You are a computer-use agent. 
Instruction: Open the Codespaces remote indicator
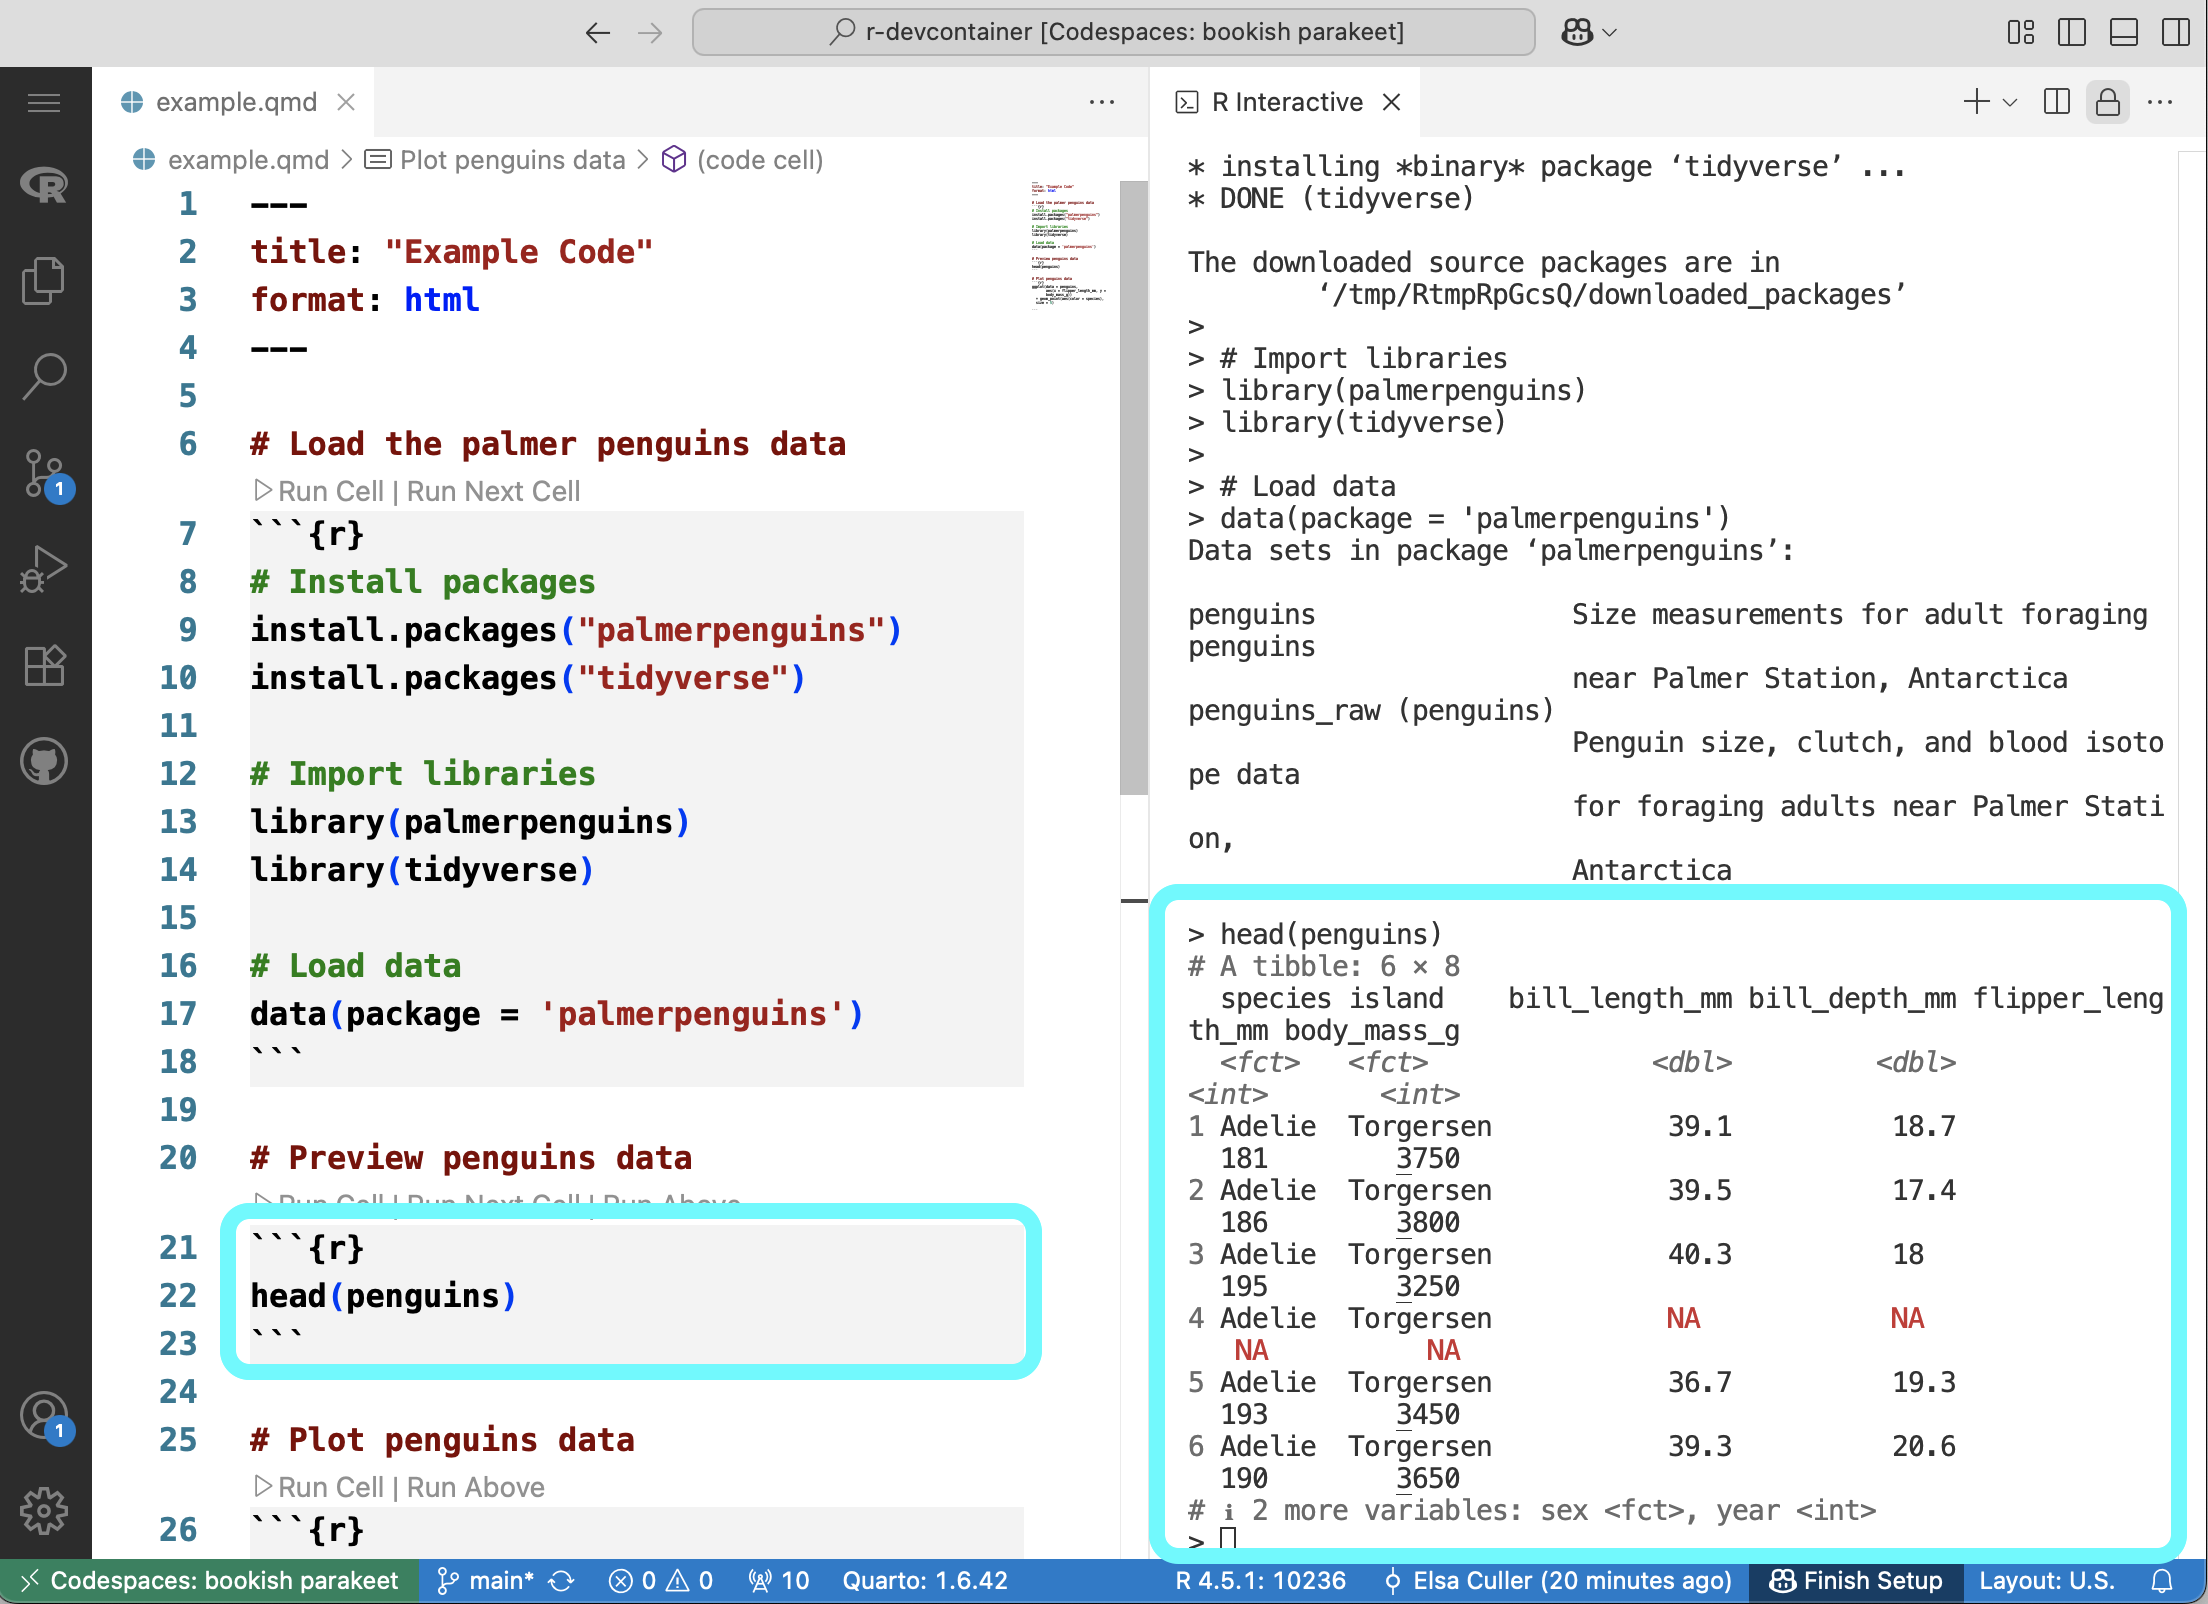[x=210, y=1581]
